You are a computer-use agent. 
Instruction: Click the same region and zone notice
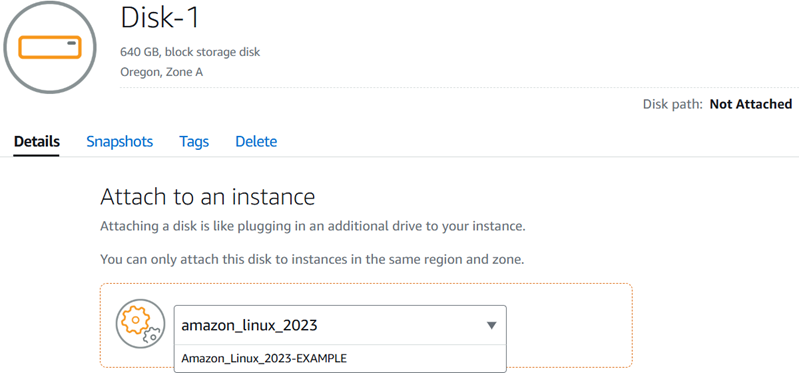[312, 259]
